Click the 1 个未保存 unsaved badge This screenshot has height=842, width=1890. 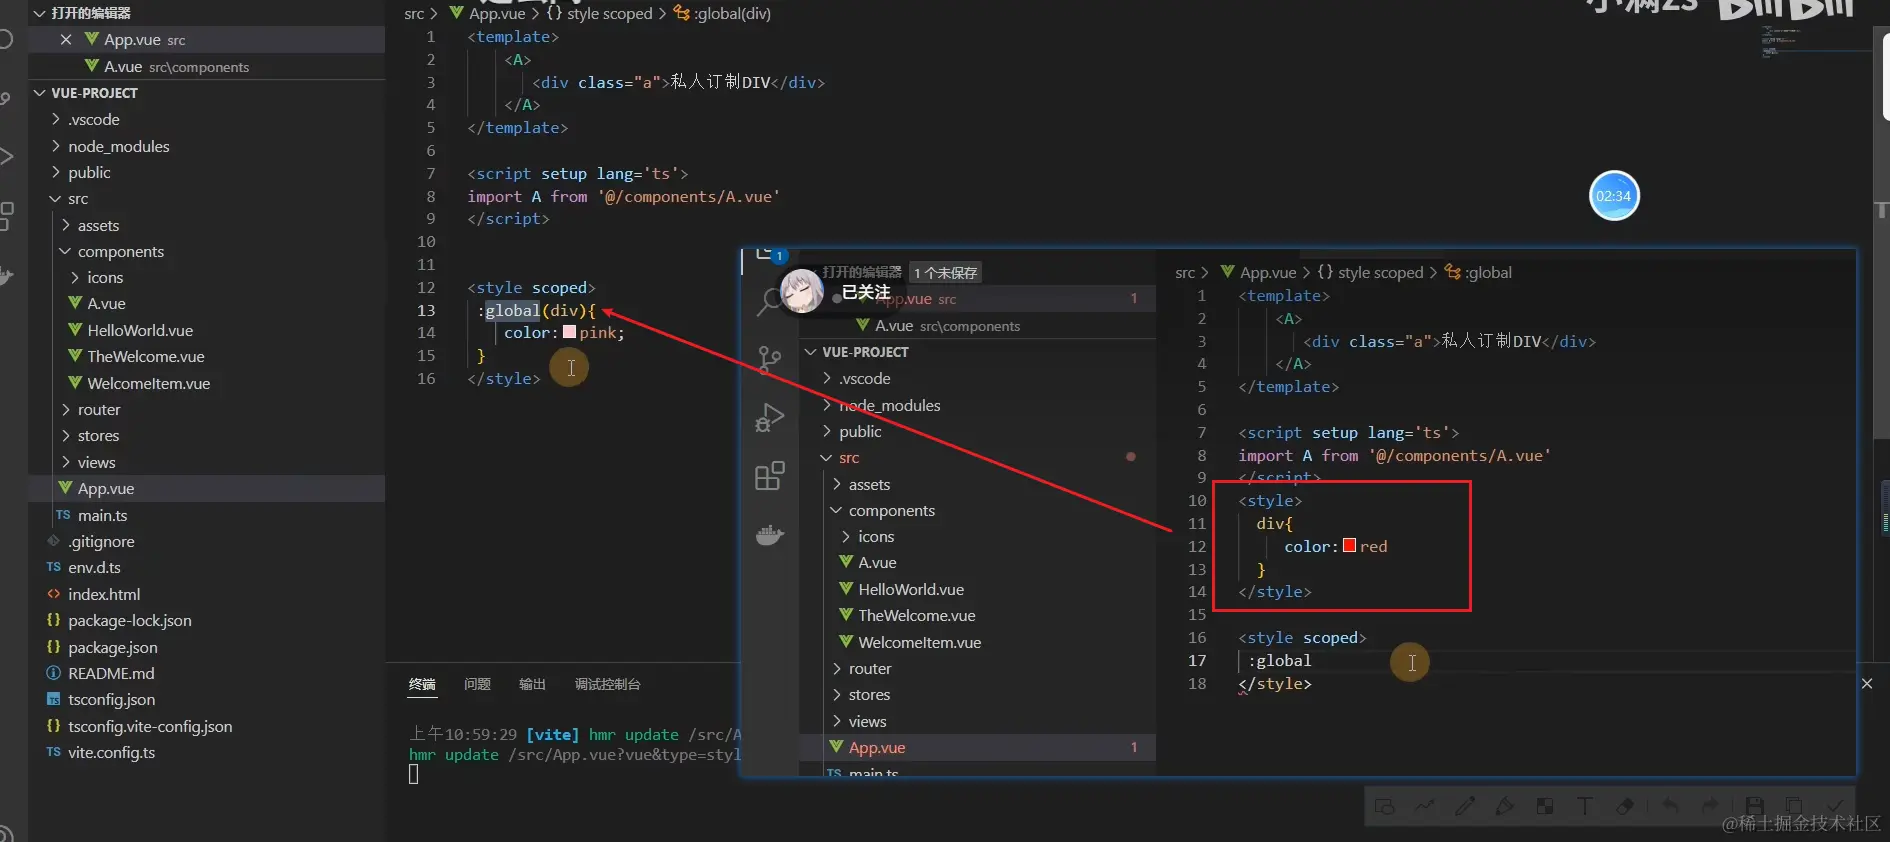(945, 272)
